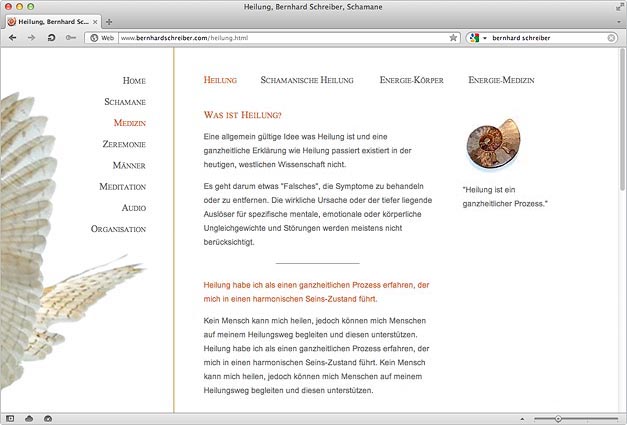Click the paragraph starting Kein Mensch kann mich heilen
The width and height of the screenshot is (627, 425).
point(316,355)
